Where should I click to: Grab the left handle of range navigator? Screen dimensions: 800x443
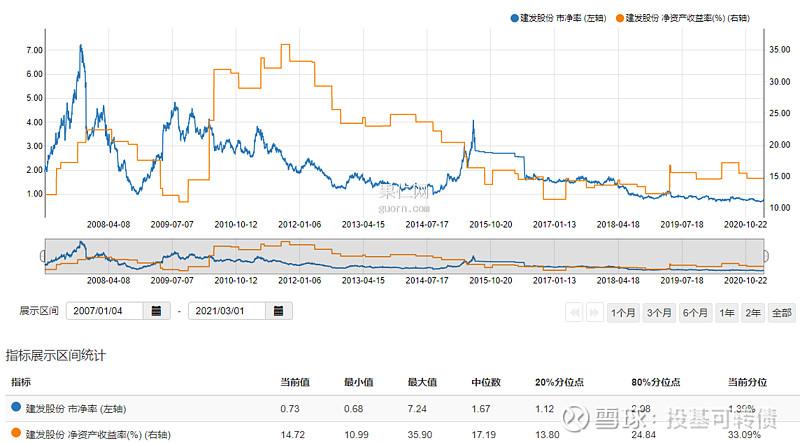tap(43, 256)
